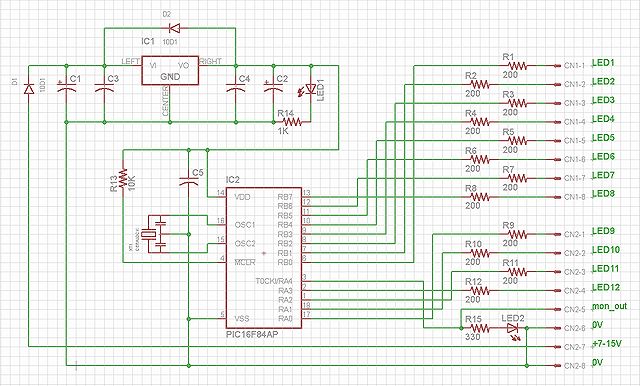Click the MCLR pin label

(245, 262)
